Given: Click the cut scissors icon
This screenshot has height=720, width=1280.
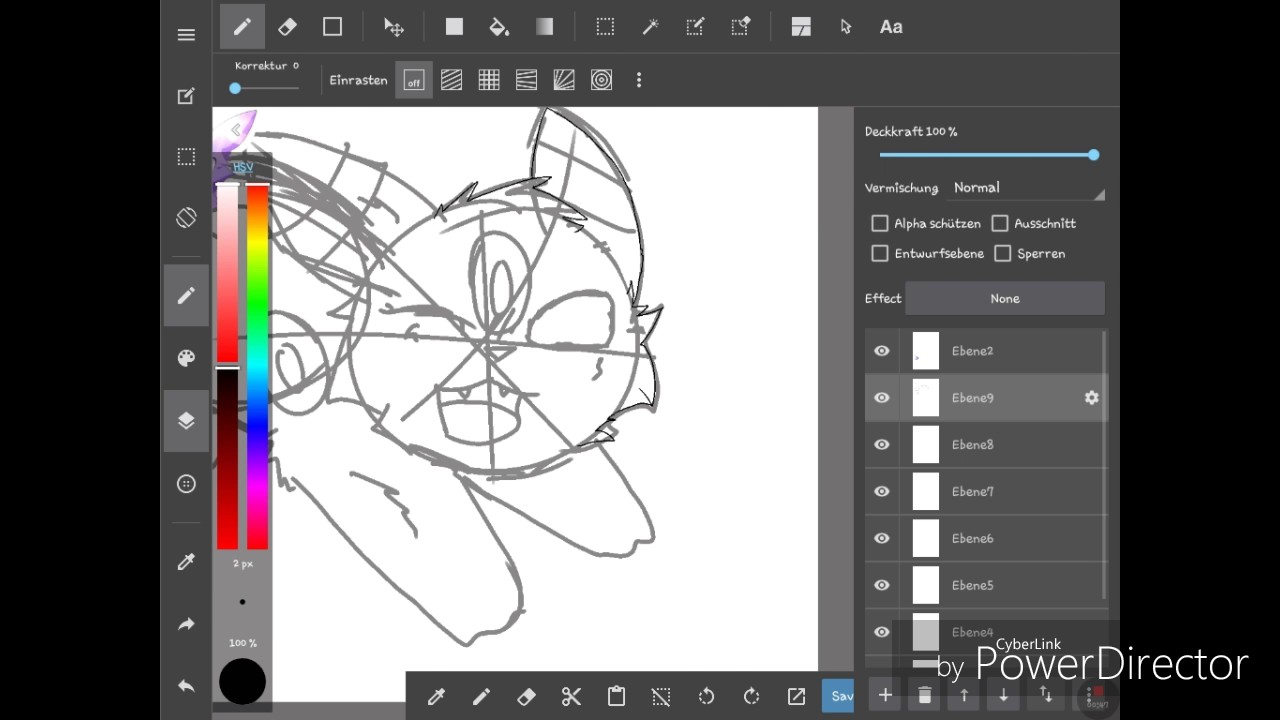Looking at the screenshot, I should (571, 697).
